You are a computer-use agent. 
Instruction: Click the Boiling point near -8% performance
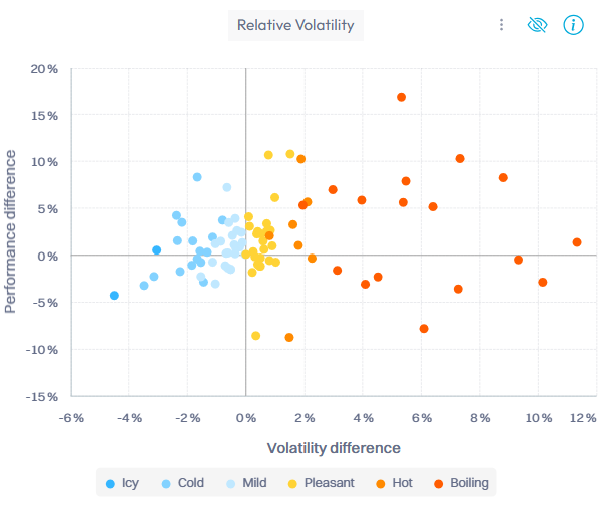pyautogui.click(x=424, y=329)
